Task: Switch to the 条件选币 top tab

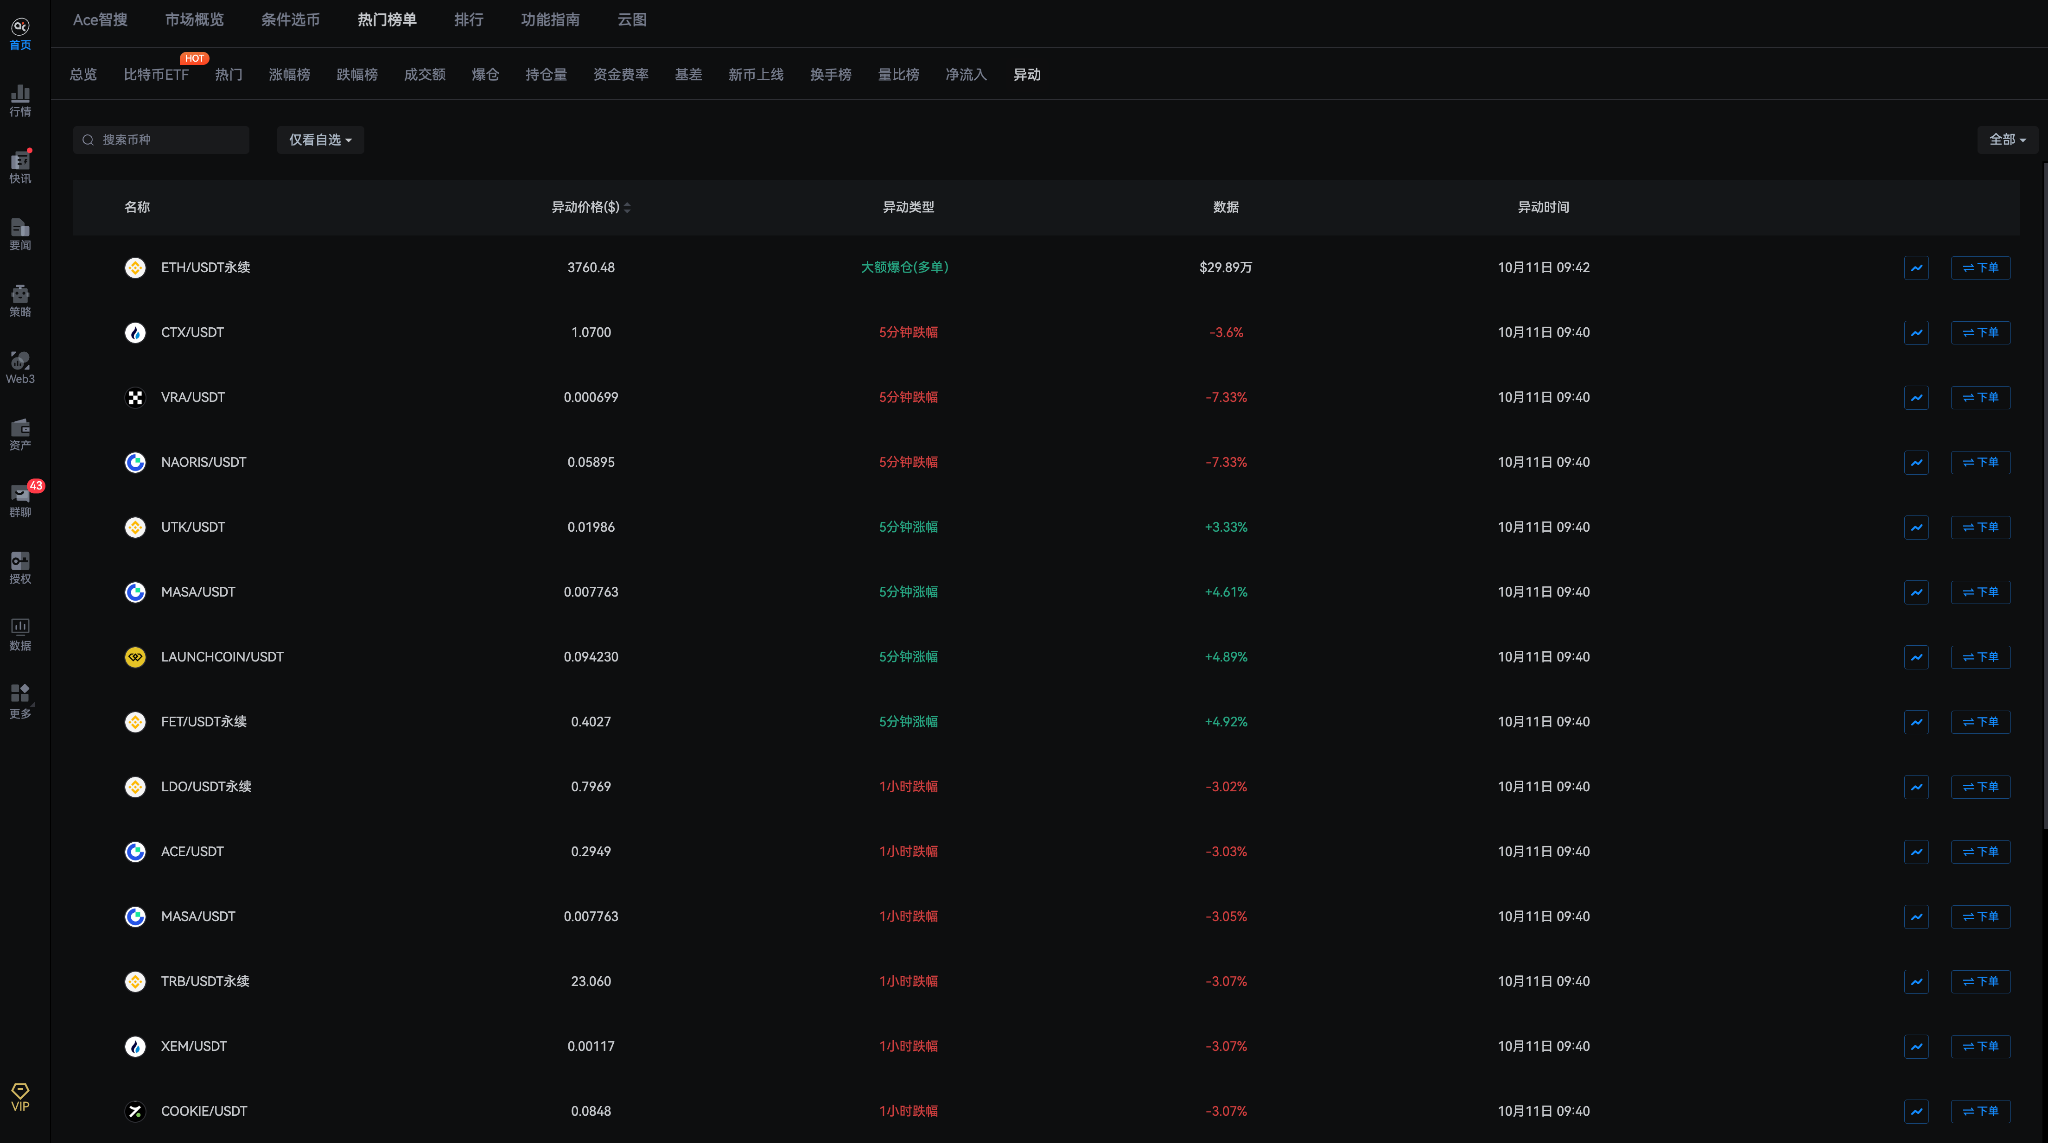Action: 290,20
